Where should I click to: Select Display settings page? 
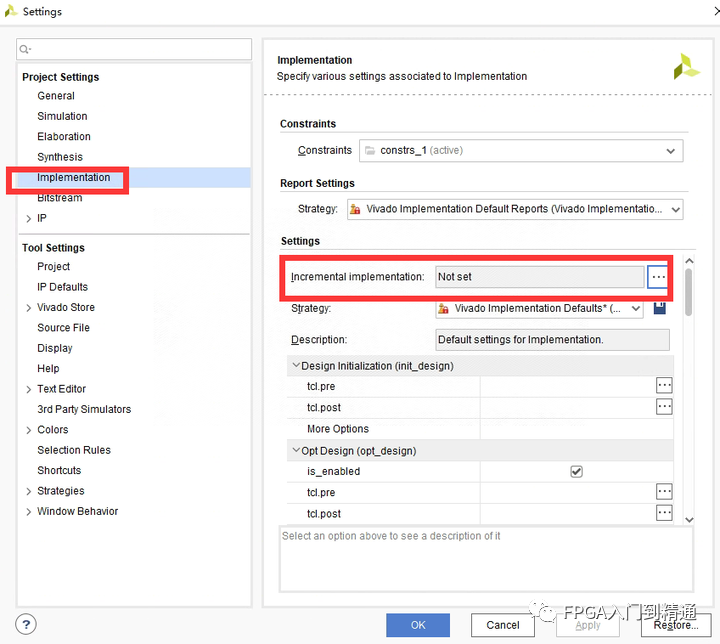(x=55, y=348)
